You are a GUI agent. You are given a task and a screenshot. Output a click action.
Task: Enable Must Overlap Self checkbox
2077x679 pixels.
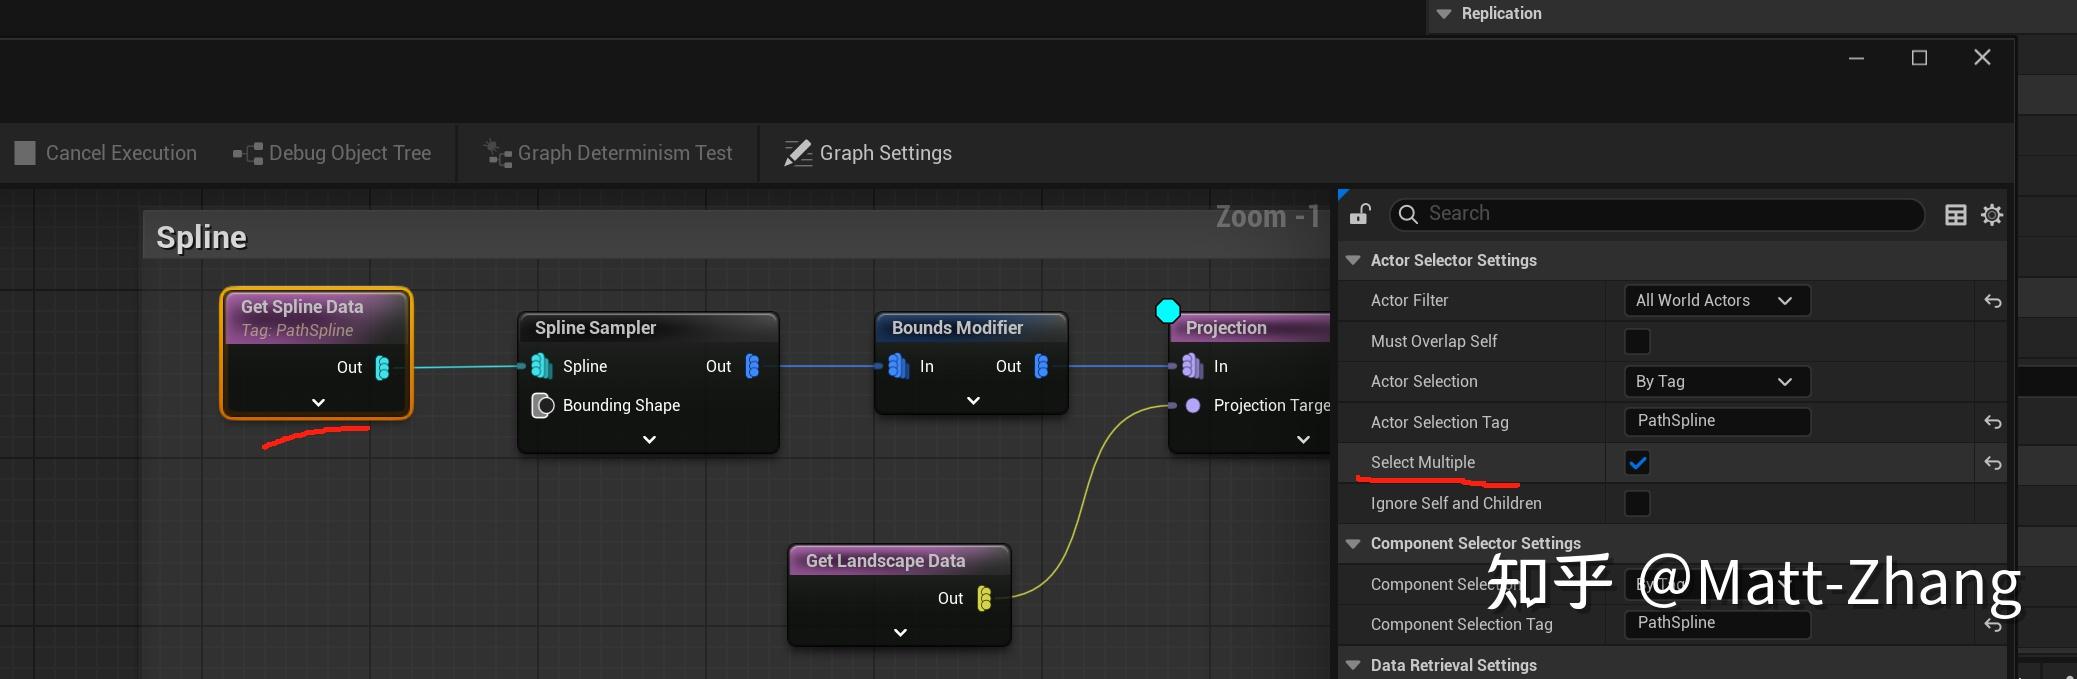(x=1637, y=341)
